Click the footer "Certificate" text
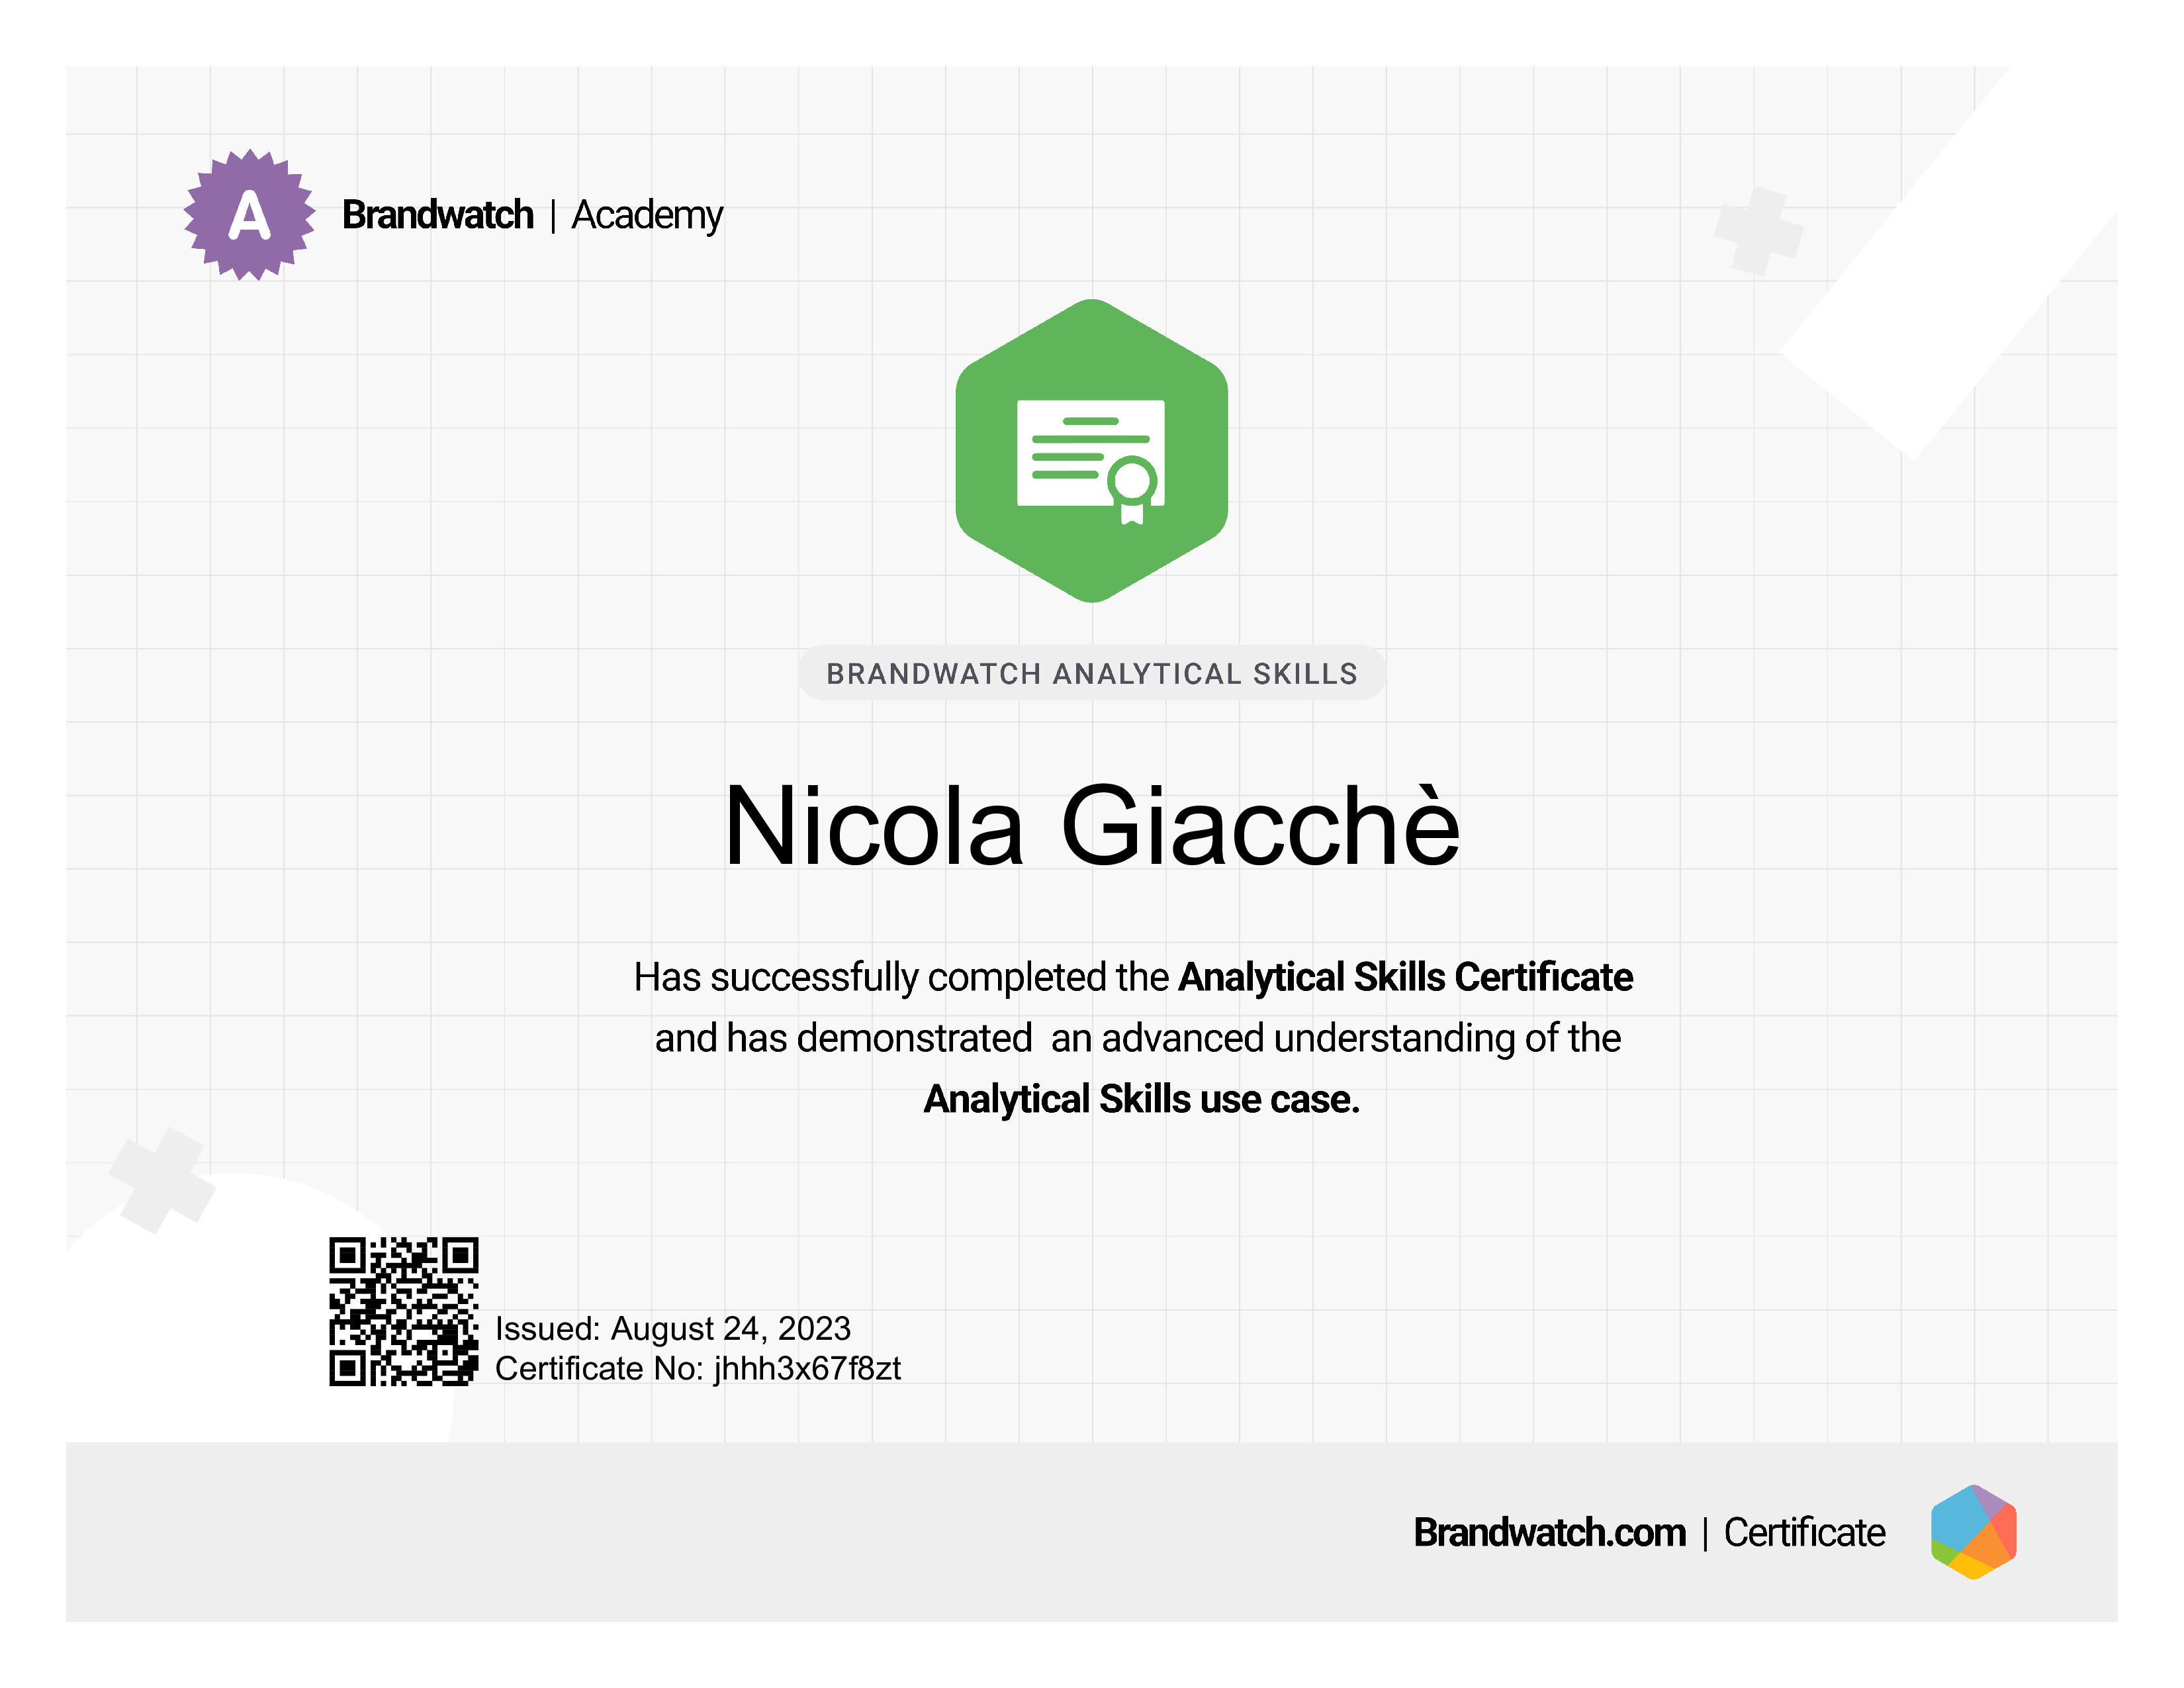 (x=1805, y=1532)
